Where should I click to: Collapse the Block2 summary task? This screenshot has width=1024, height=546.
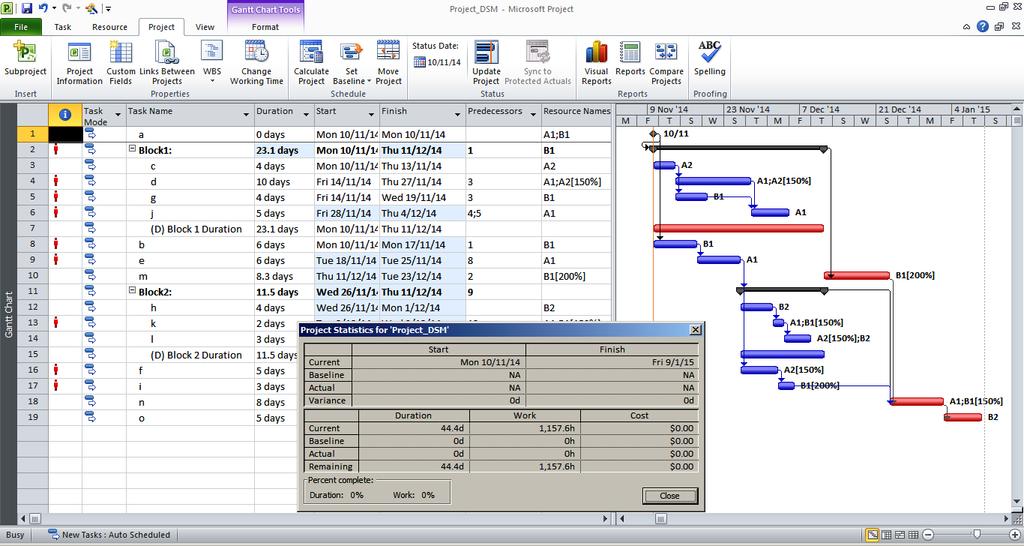133,291
